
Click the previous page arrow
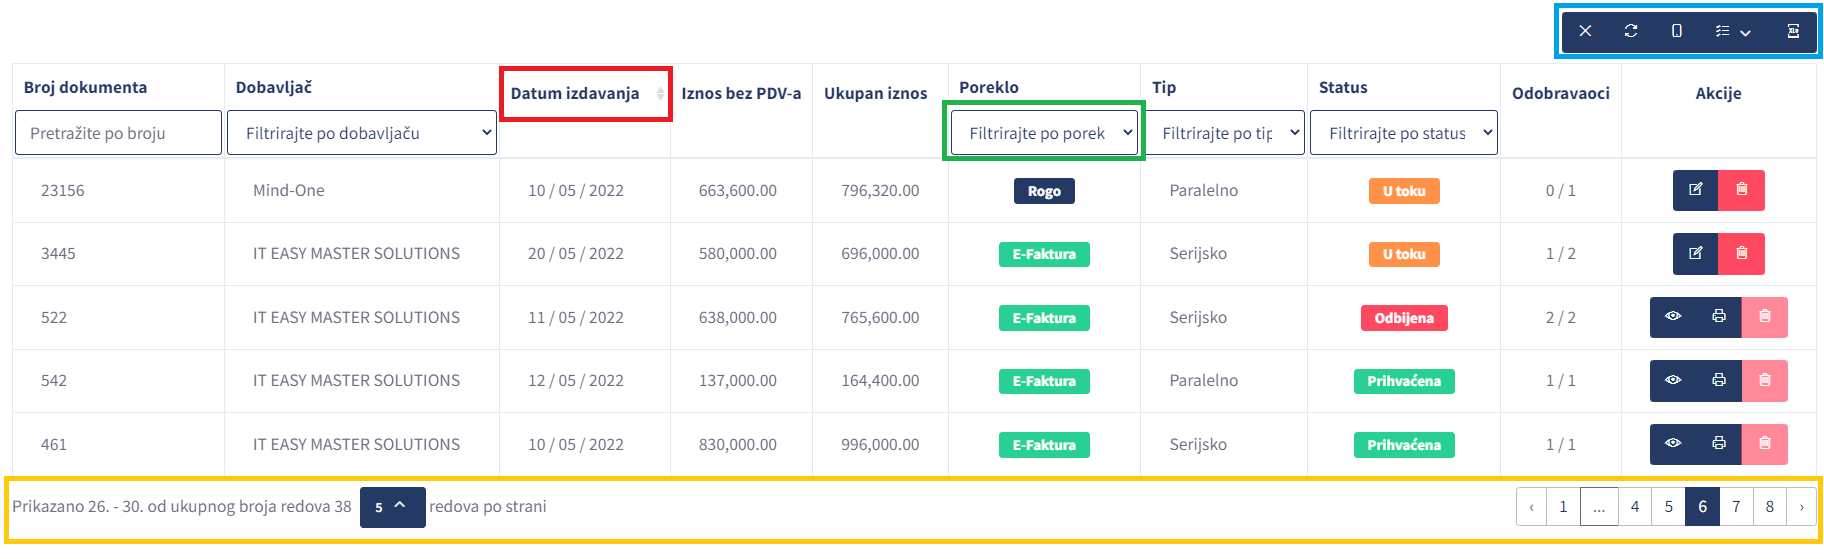click(1531, 507)
